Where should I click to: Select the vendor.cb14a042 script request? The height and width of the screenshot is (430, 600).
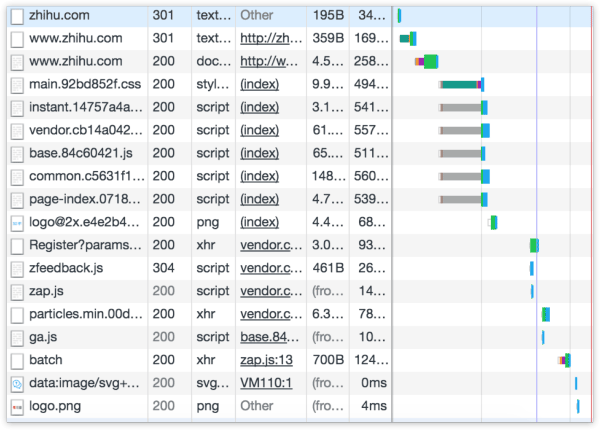(86, 130)
